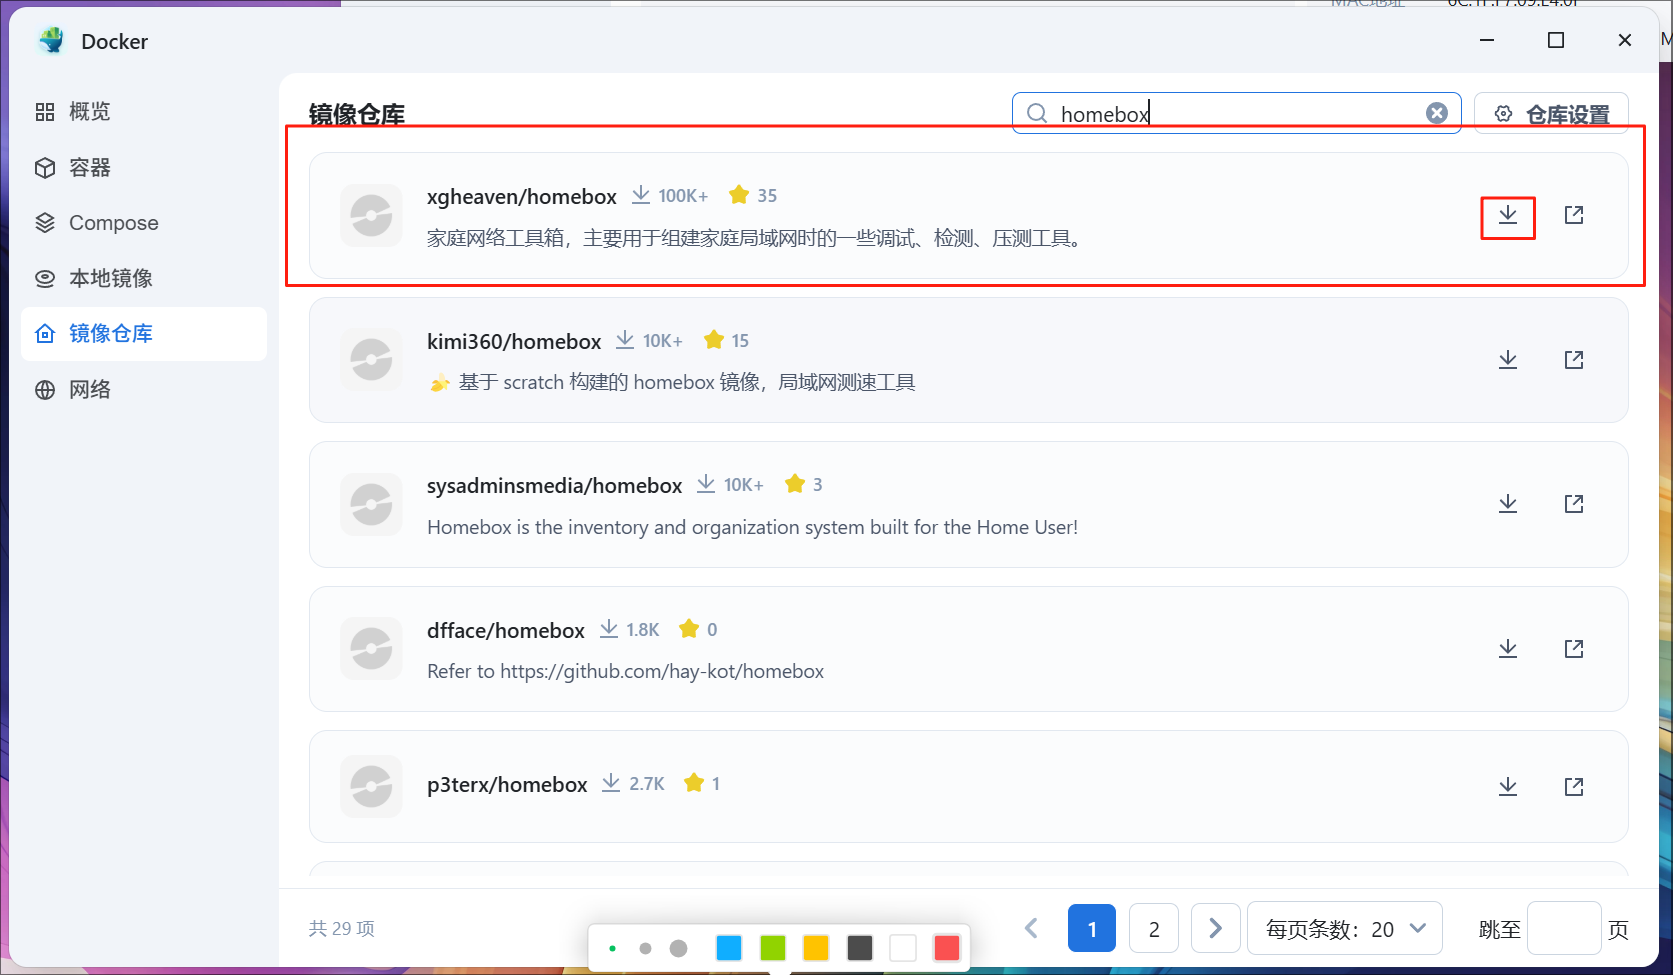Focus the homebox search field

click(x=1237, y=114)
